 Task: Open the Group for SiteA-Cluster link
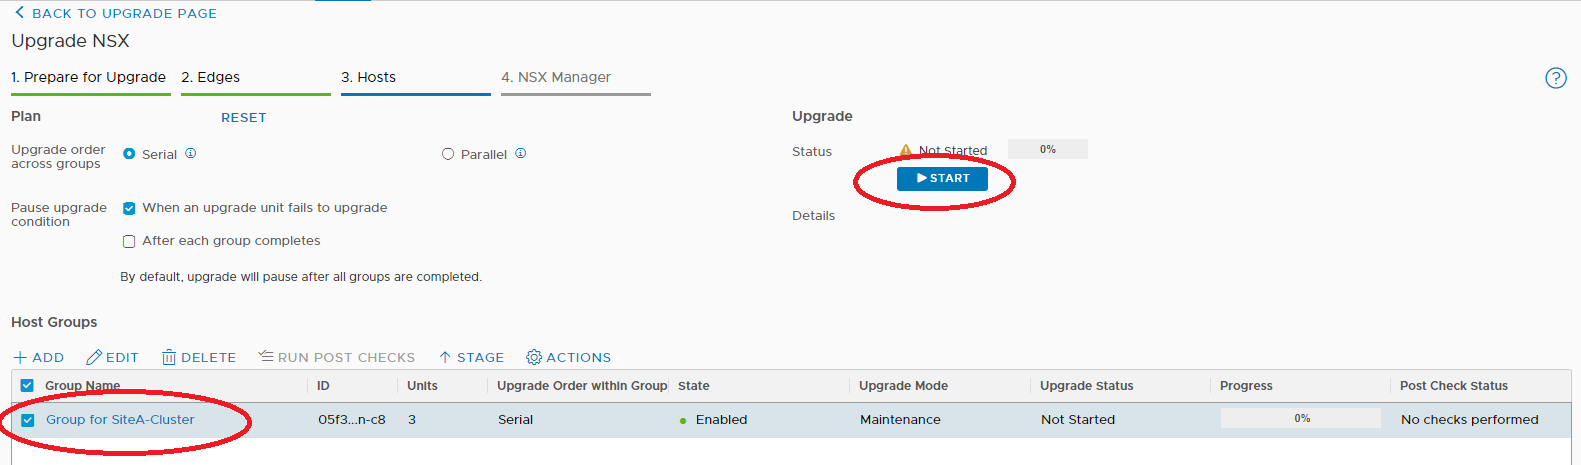coord(120,420)
